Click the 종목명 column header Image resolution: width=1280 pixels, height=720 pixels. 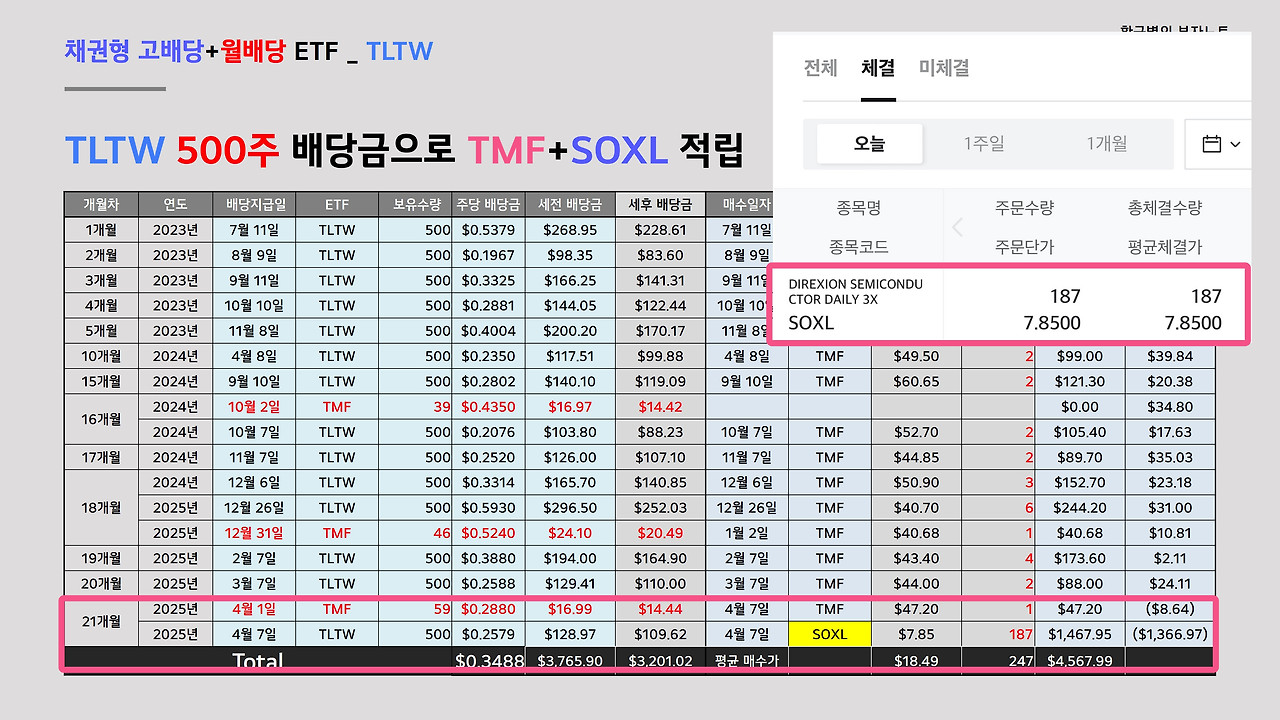[x=859, y=208]
